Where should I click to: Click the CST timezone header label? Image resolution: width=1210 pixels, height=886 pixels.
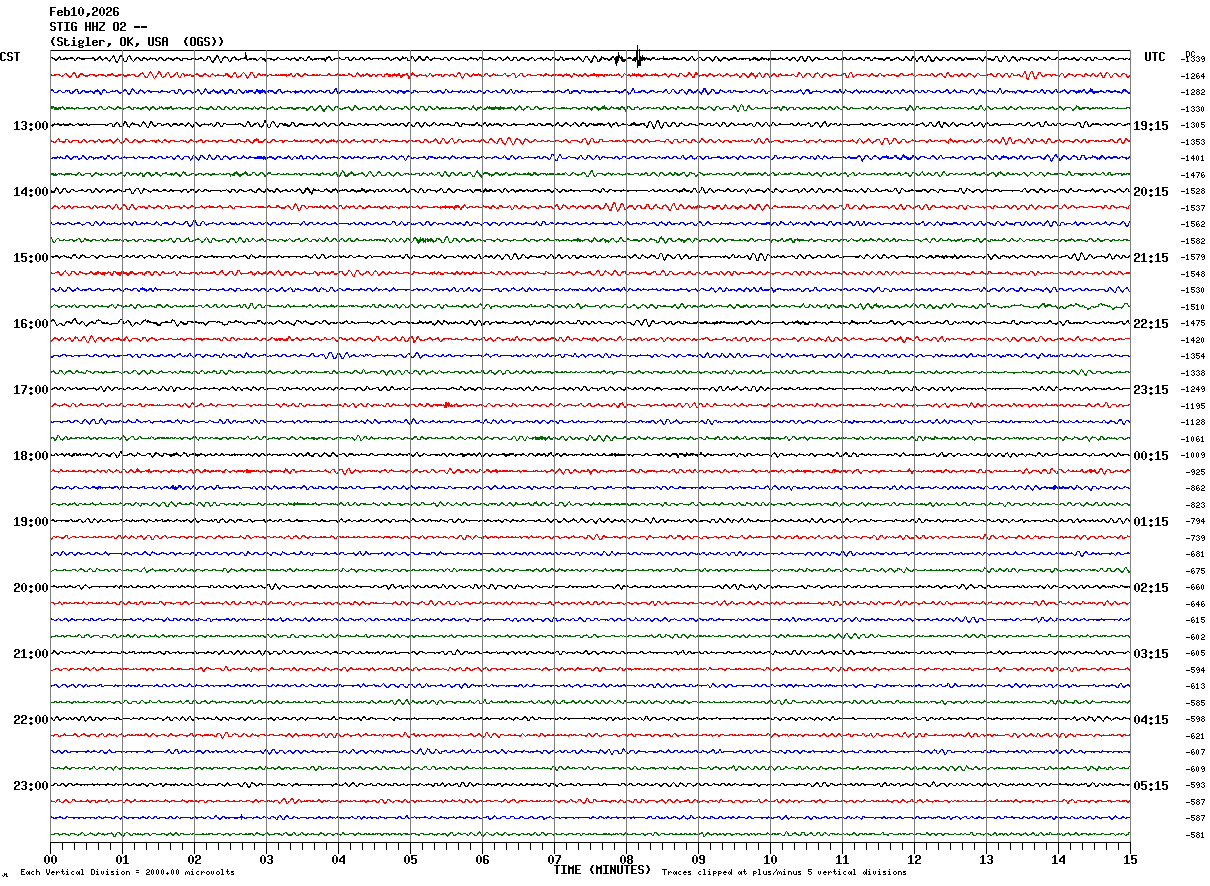click(10, 57)
